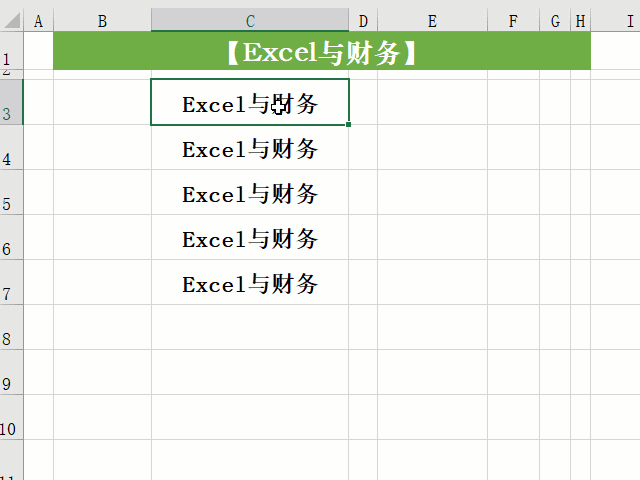Click the select-all corner of the sheet
640x480 pixels.
click(x=11, y=21)
